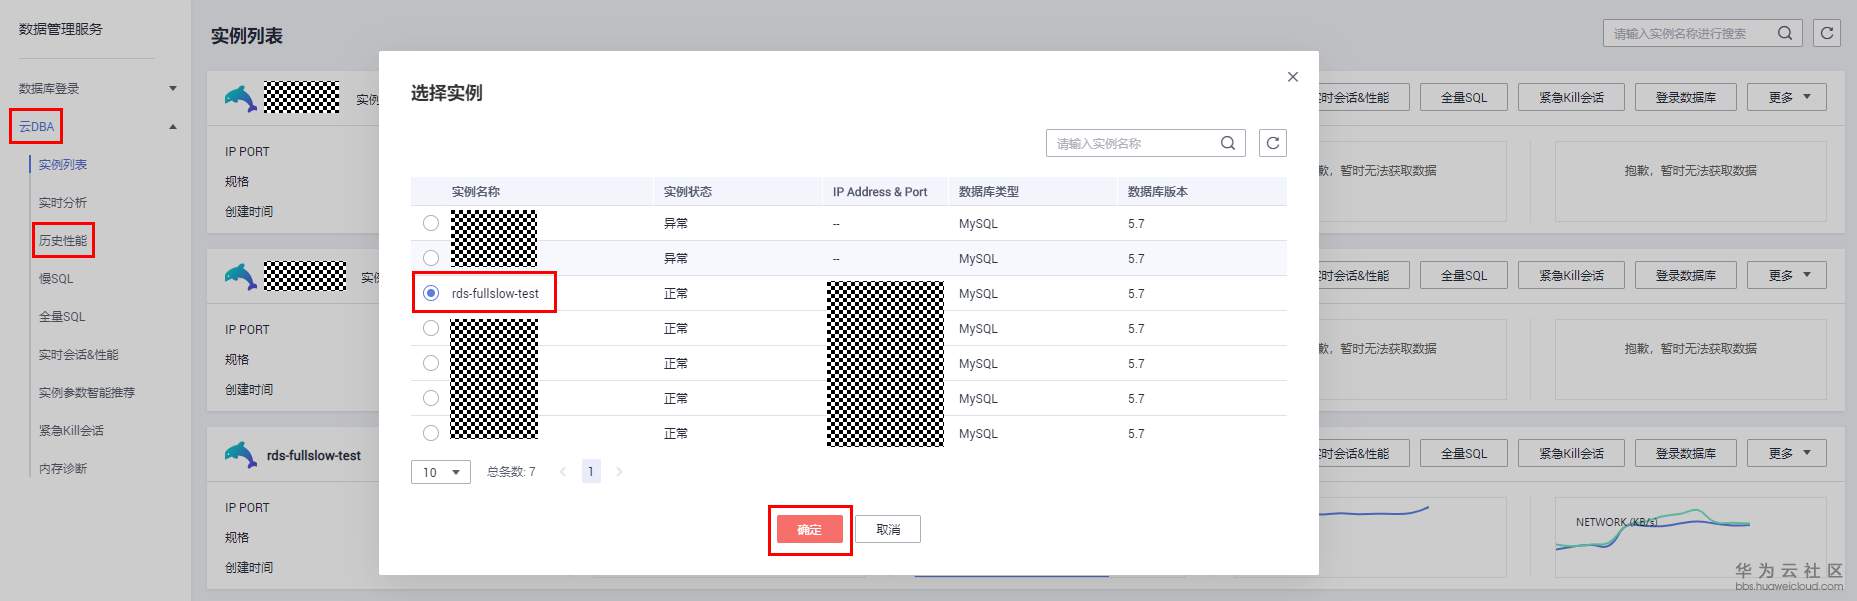Click the top-right page refresh icon
This screenshot has height=601, width=1857.
[1826, 33]
